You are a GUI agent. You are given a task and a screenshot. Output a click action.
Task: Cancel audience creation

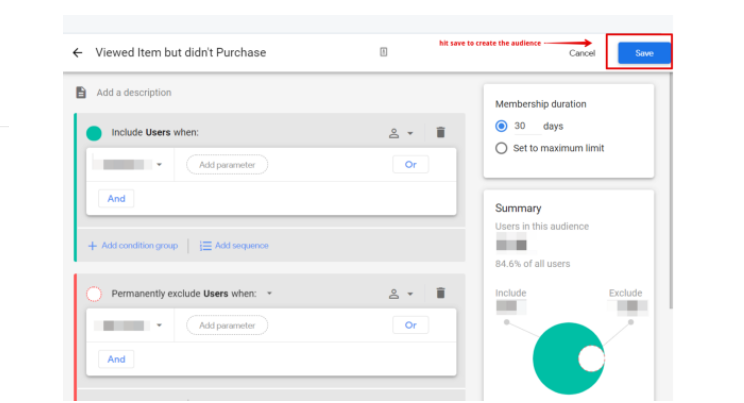pyautogui.click(x=582, y=53)
